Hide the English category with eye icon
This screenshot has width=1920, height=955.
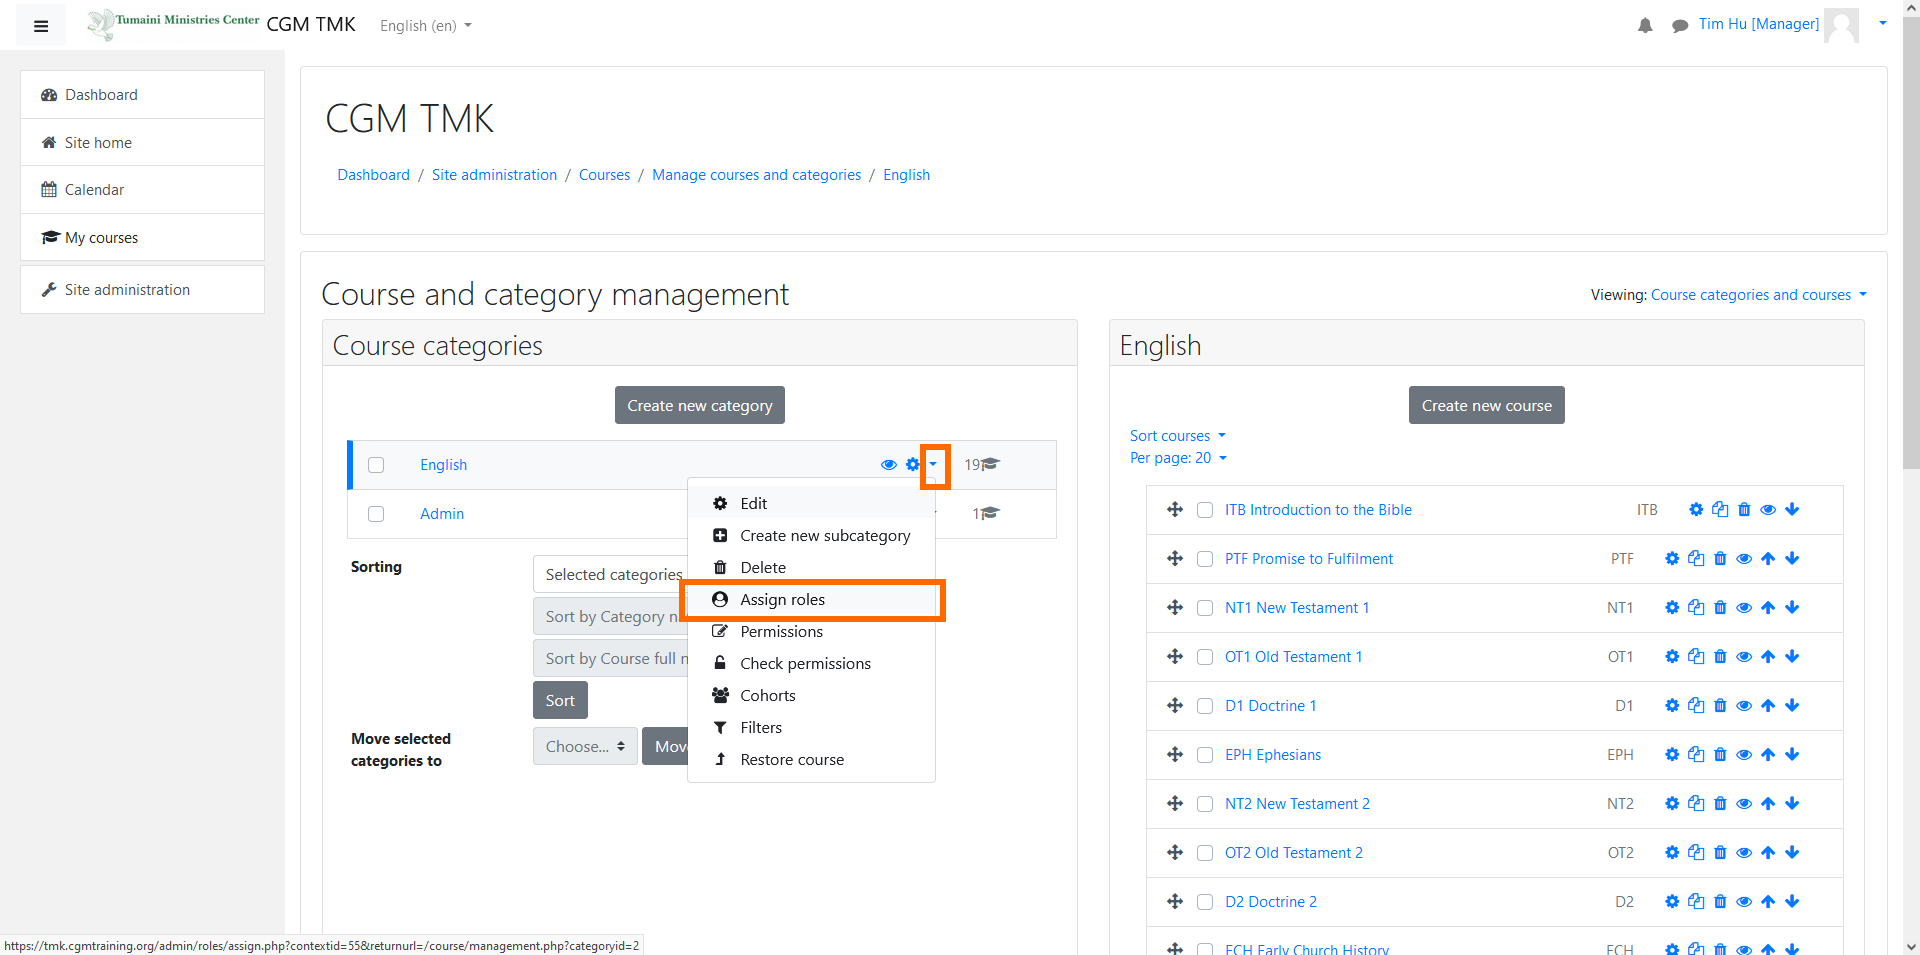coord(888,465)
